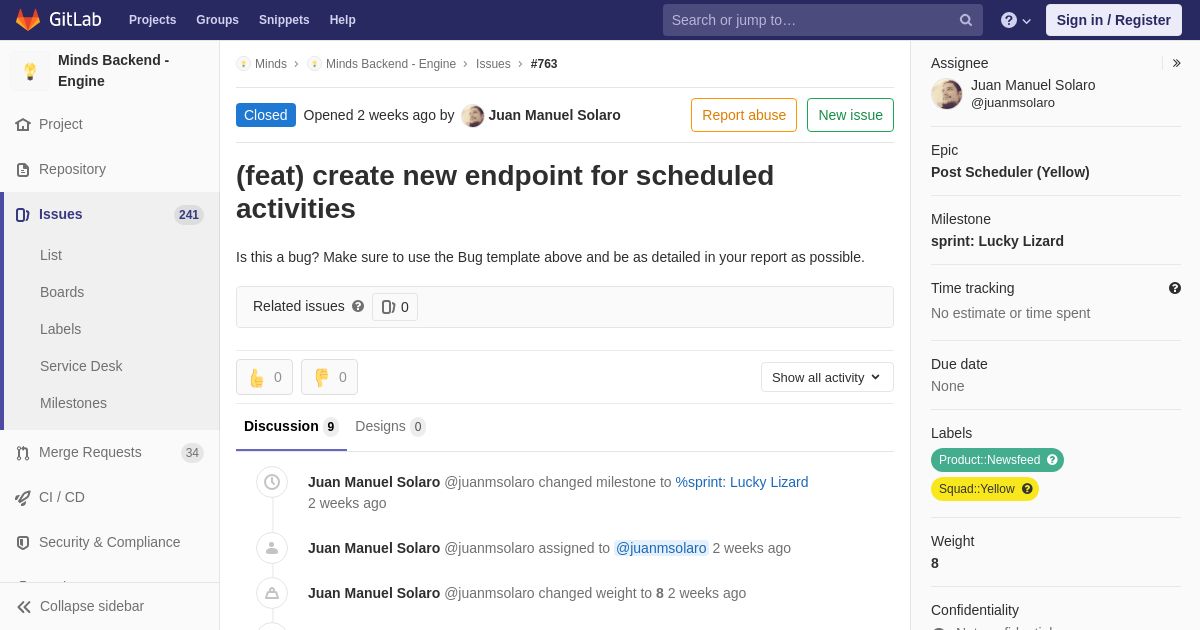Click the New issue button

(850, 115)
